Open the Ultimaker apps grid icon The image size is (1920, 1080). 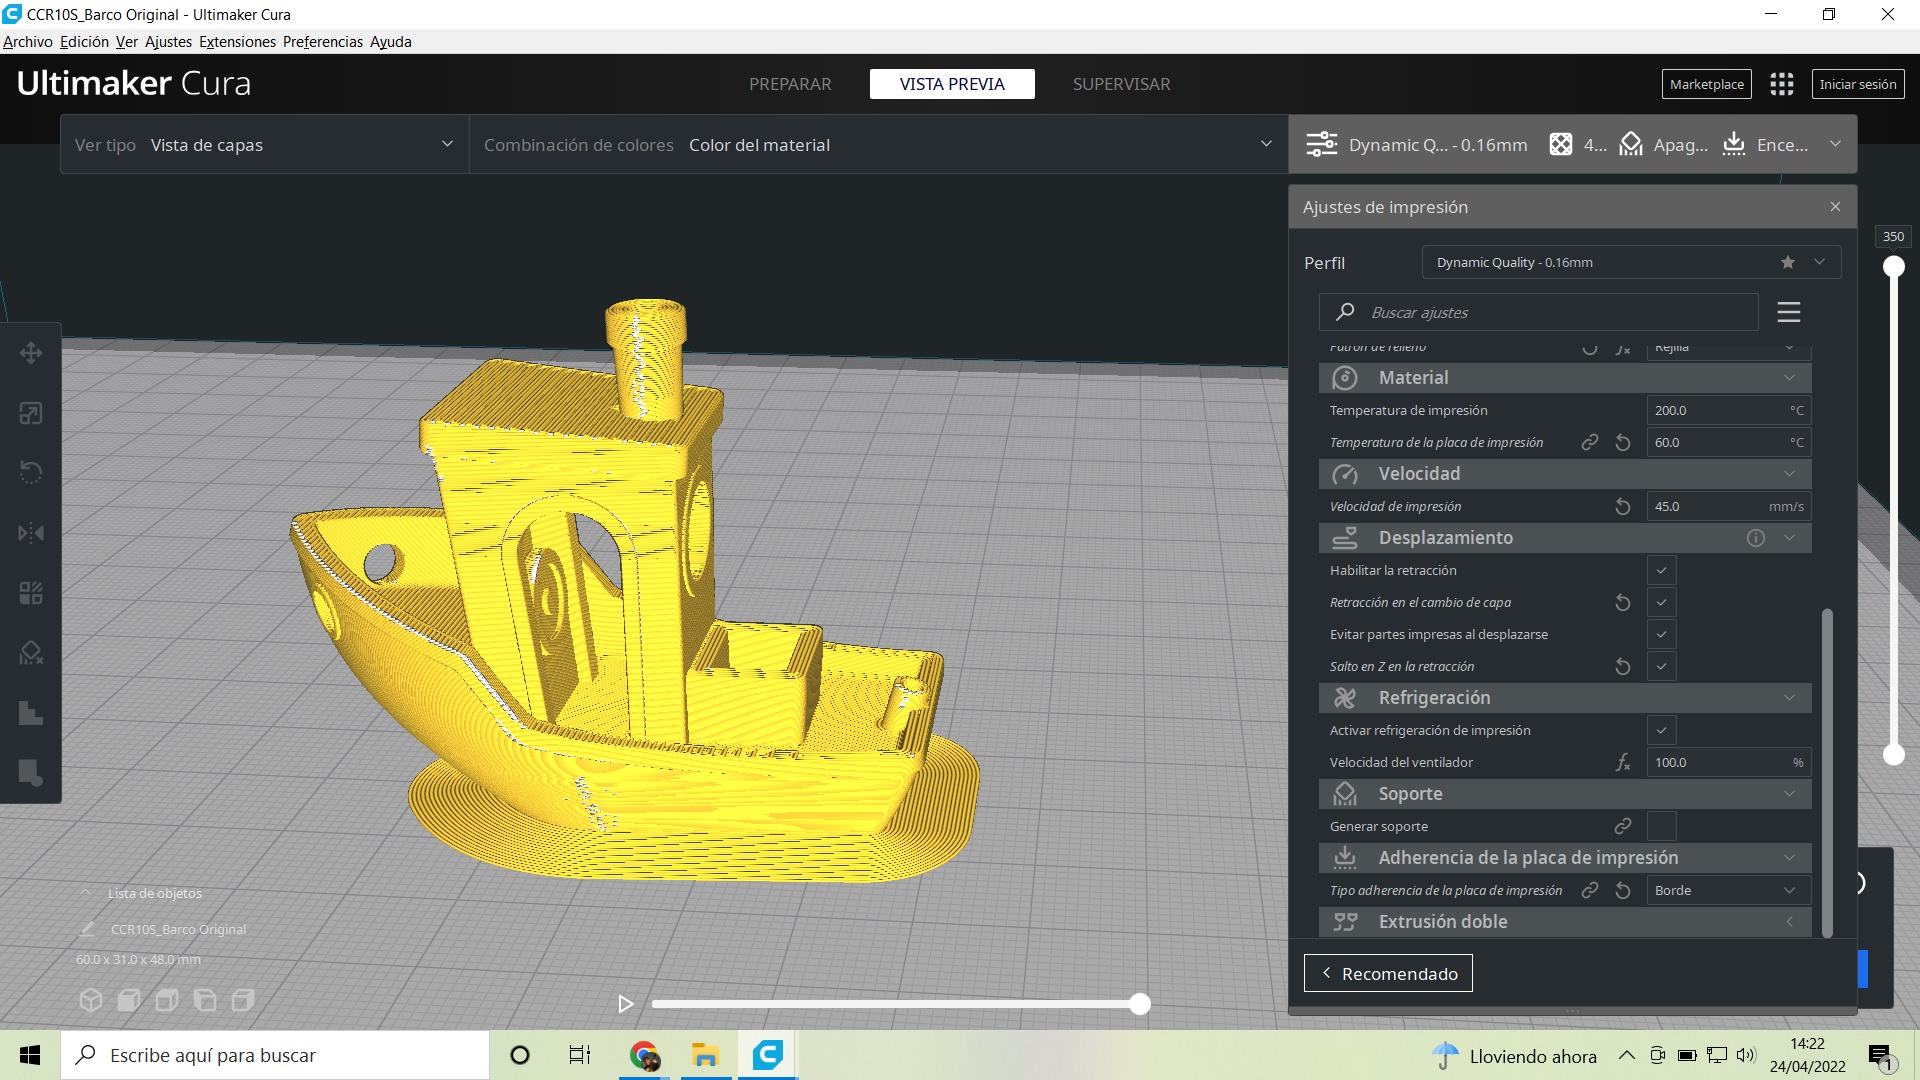pyautogui.click(x=1781, y=84)
